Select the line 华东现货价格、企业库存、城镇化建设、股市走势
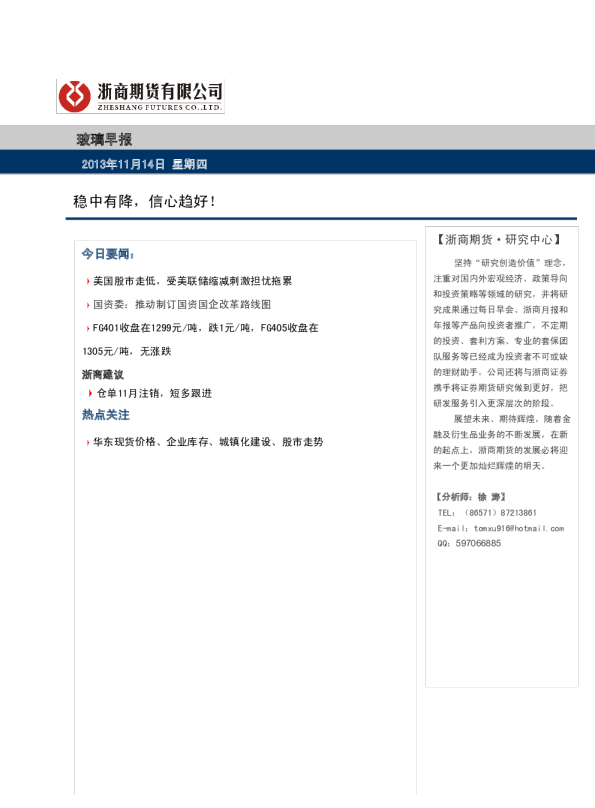Image resolution: width=595 pixels, height=808 pixels. (x=208, y=442)
